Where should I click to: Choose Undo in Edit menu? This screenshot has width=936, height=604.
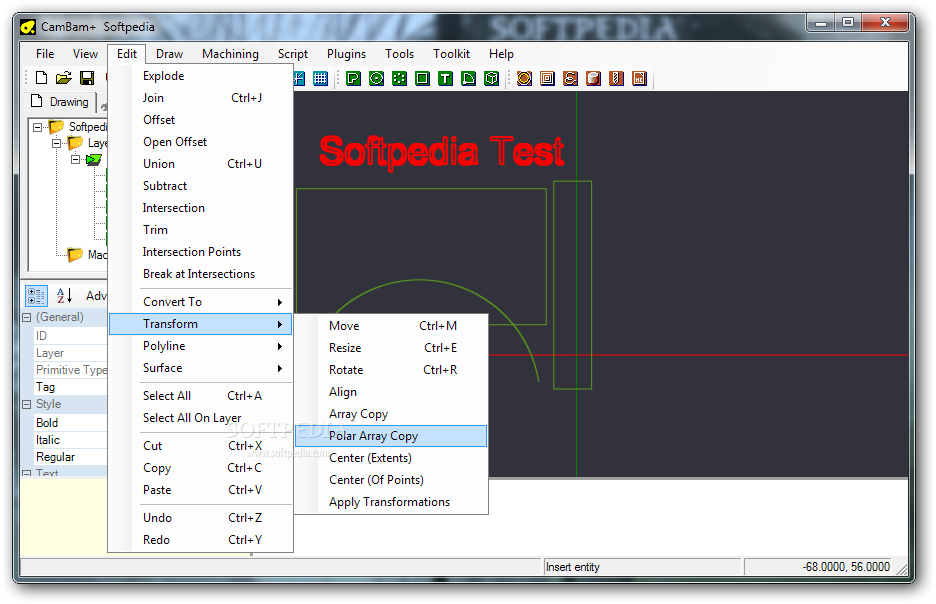point(201,518)
